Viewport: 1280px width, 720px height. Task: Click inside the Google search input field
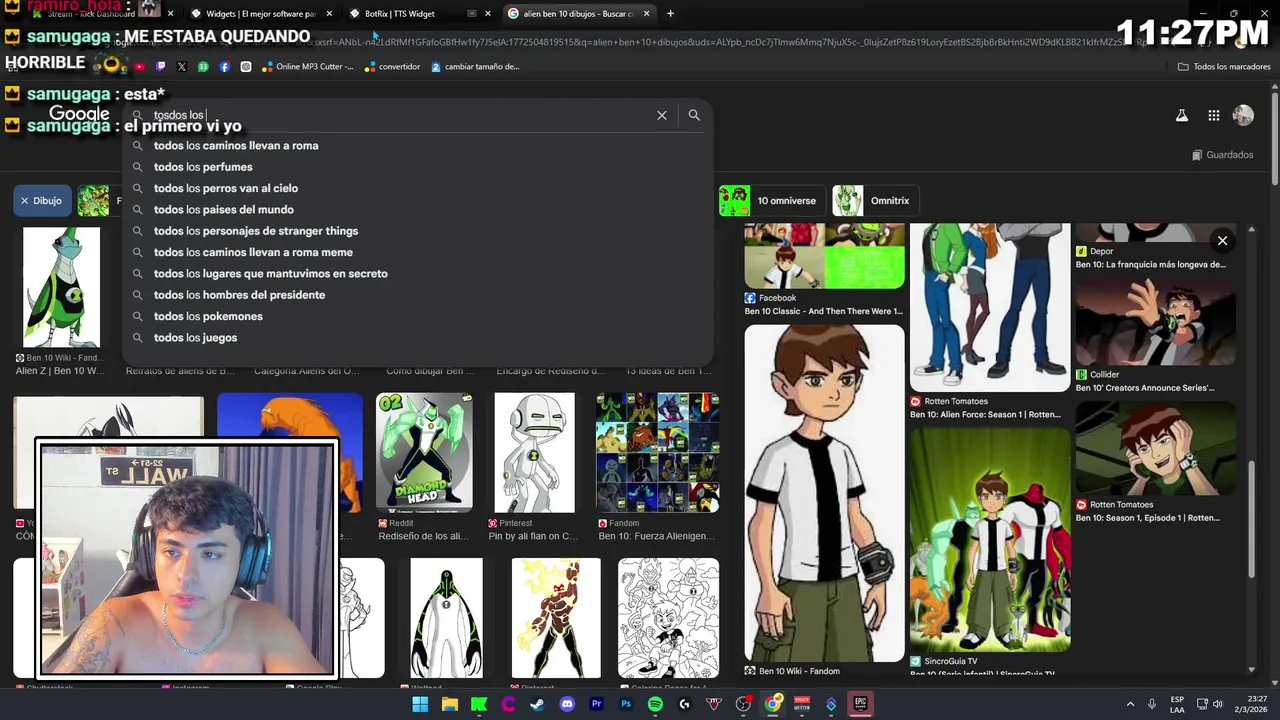[400, 115]
